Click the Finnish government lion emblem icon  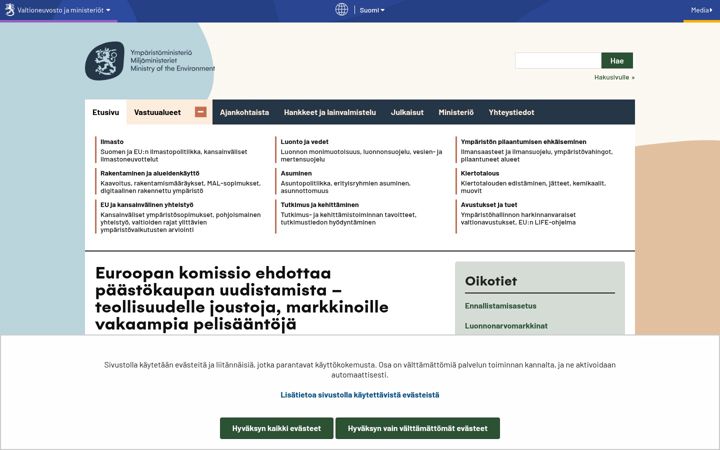[x=10, y=10]
